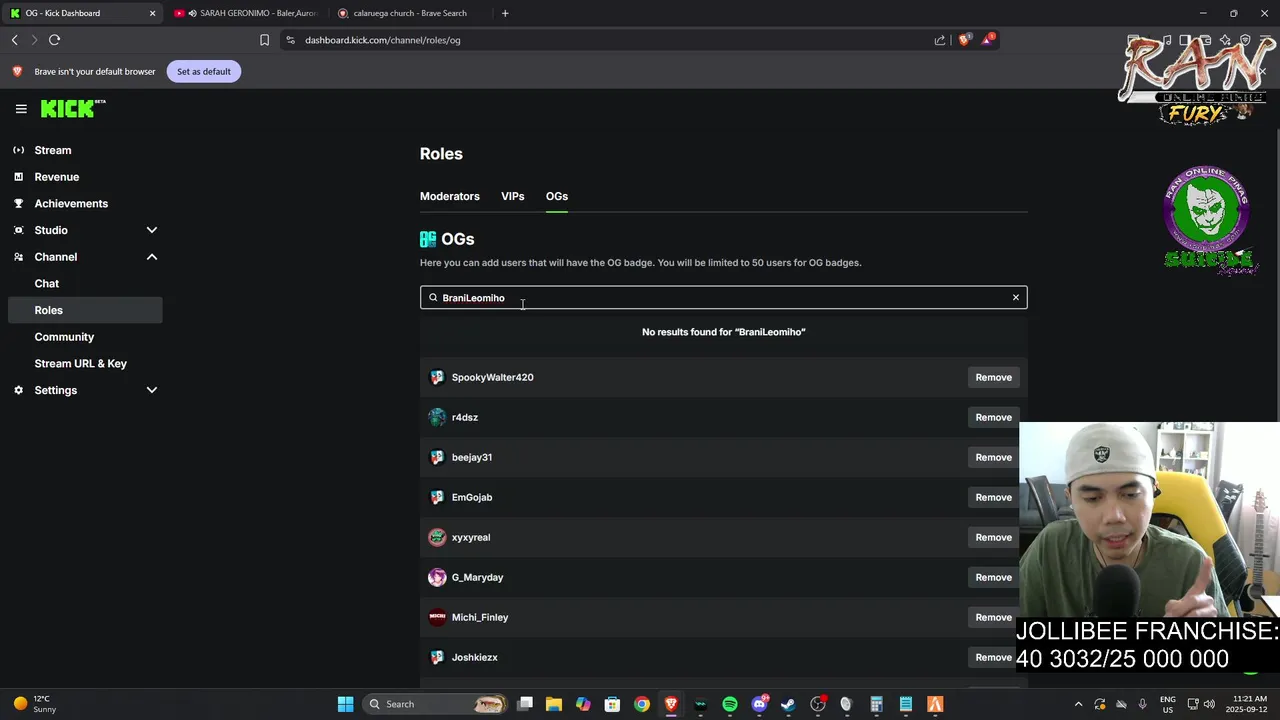The height and width of the screenshot is (720, 1280).
Task: Click r4dsz avatar
Action: [437, 417]
